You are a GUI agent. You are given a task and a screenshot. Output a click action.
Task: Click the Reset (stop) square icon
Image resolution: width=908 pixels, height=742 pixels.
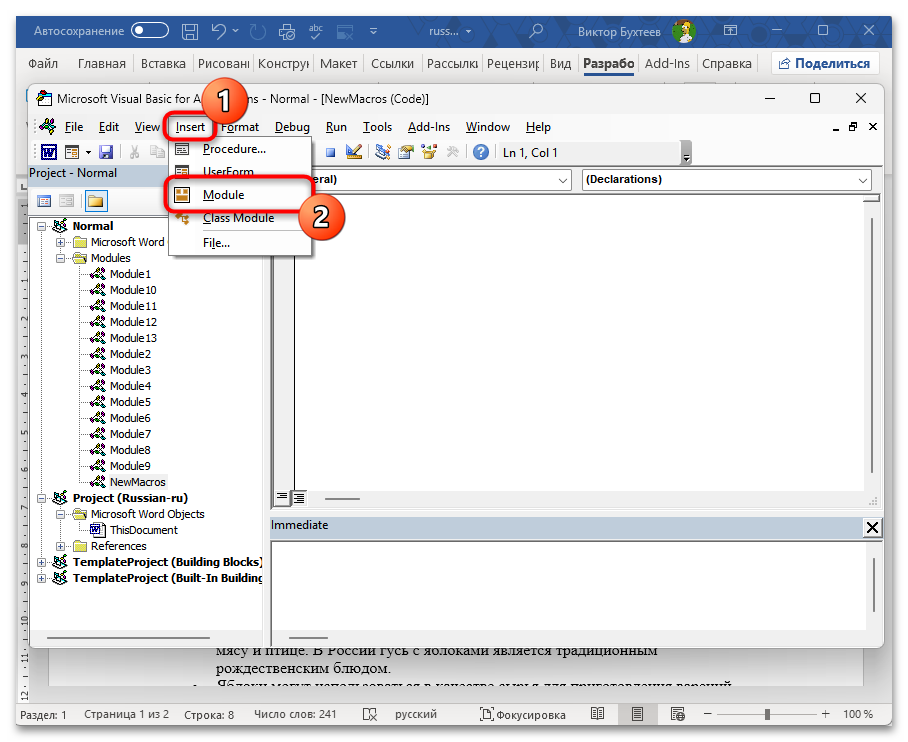pyautogui.click(x=330, y=153)
